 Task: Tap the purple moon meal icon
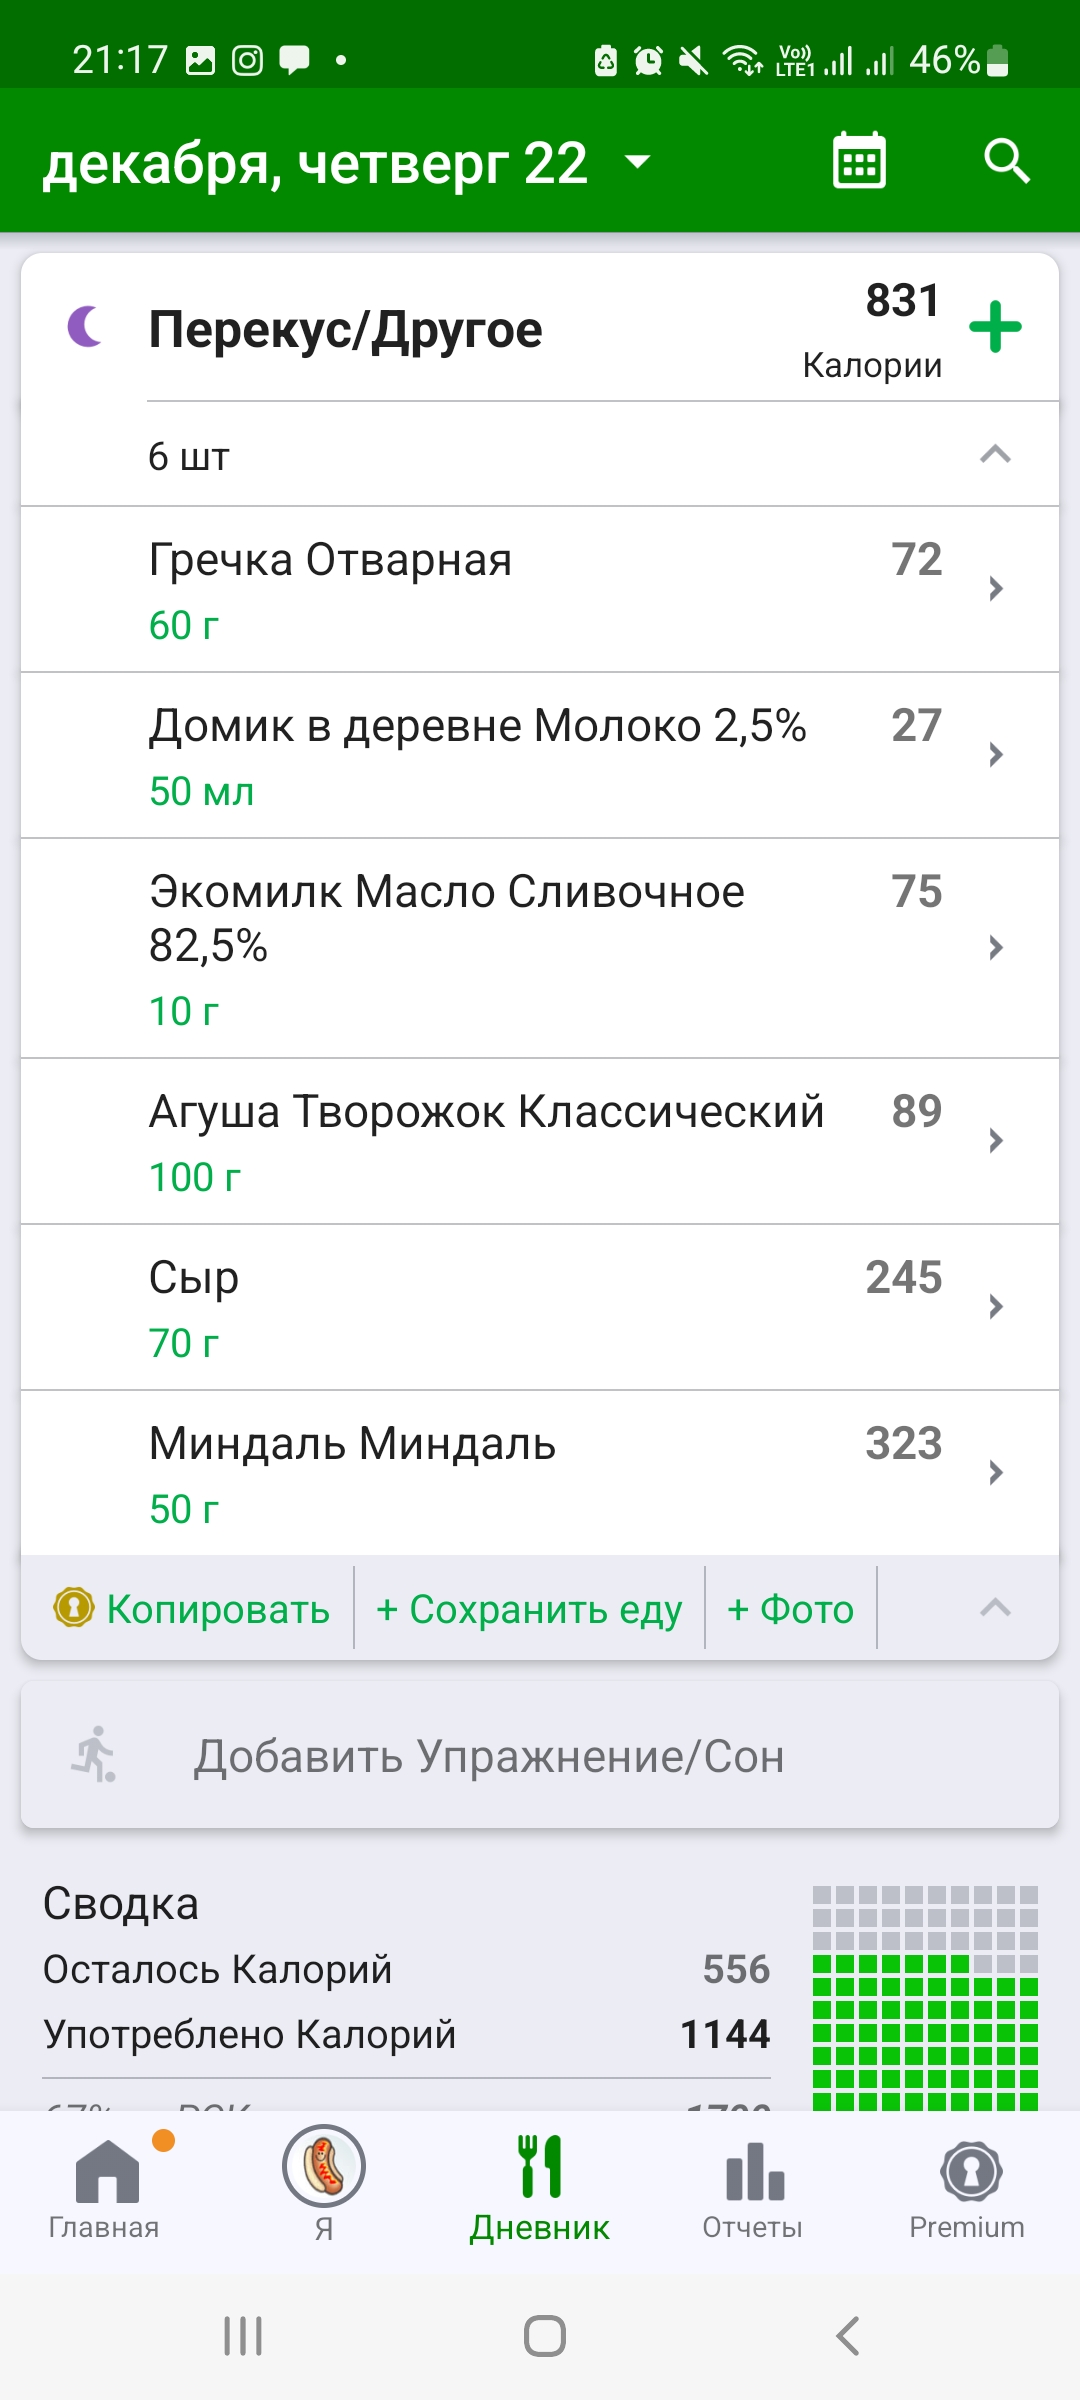86,327
